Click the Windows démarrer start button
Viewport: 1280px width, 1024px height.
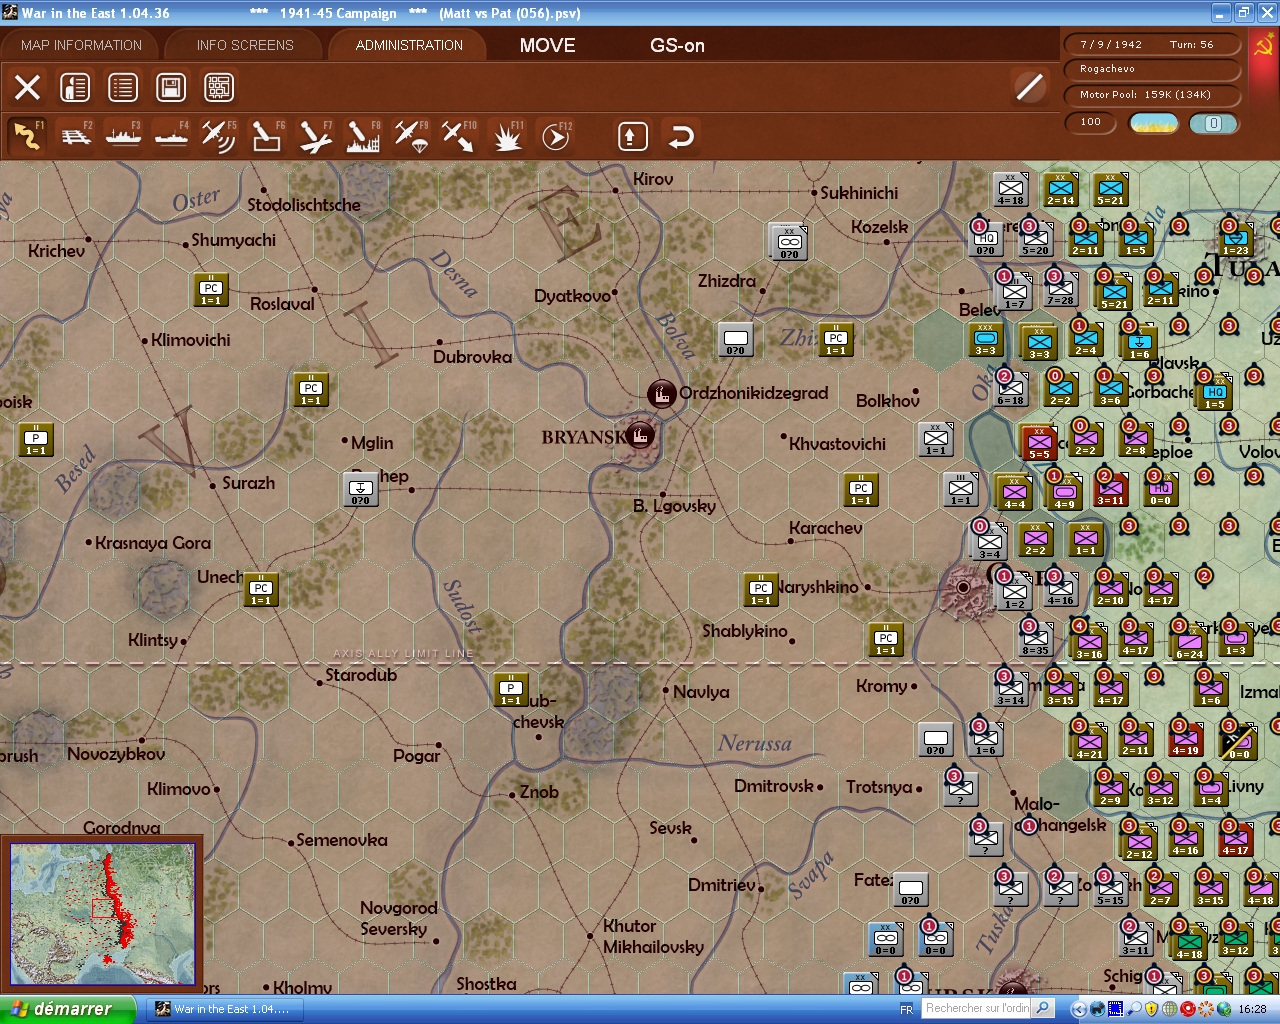pyautogui.click(x=67, y=1009)
